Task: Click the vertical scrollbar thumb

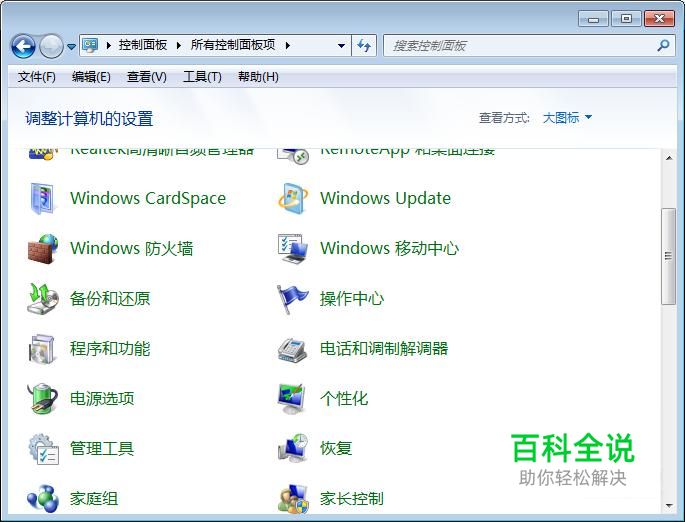Action: (668, 256)
